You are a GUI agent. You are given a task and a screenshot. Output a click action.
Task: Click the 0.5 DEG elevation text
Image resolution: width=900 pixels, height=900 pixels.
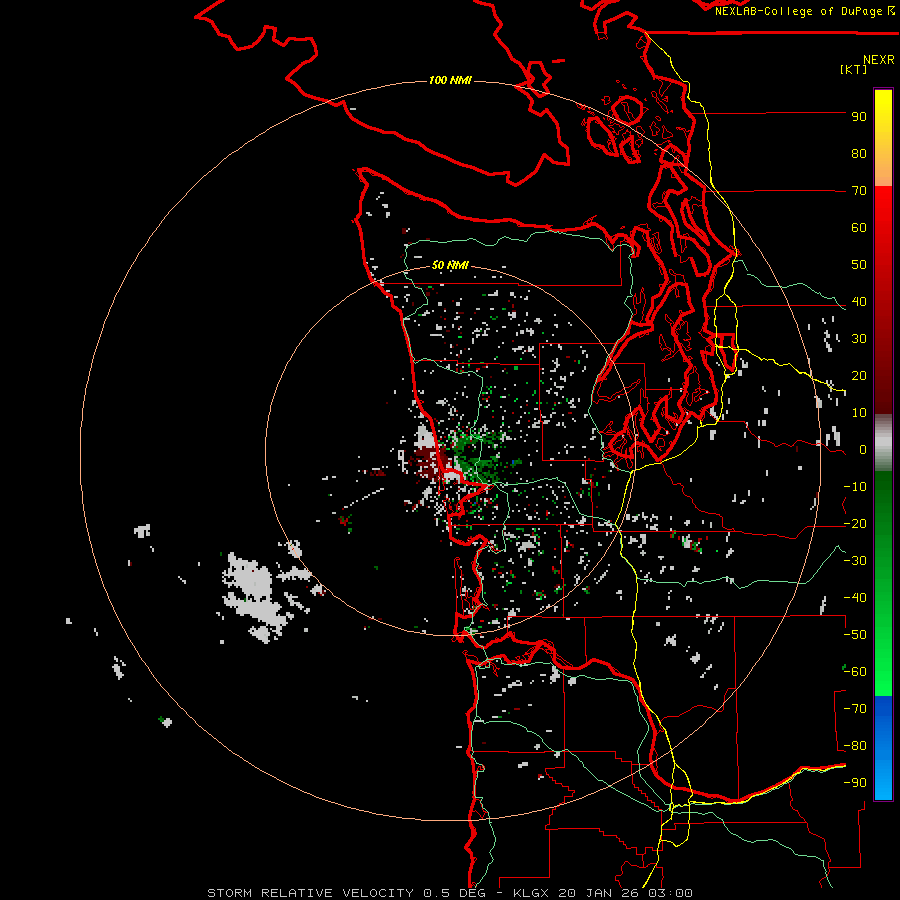point(454,893)
